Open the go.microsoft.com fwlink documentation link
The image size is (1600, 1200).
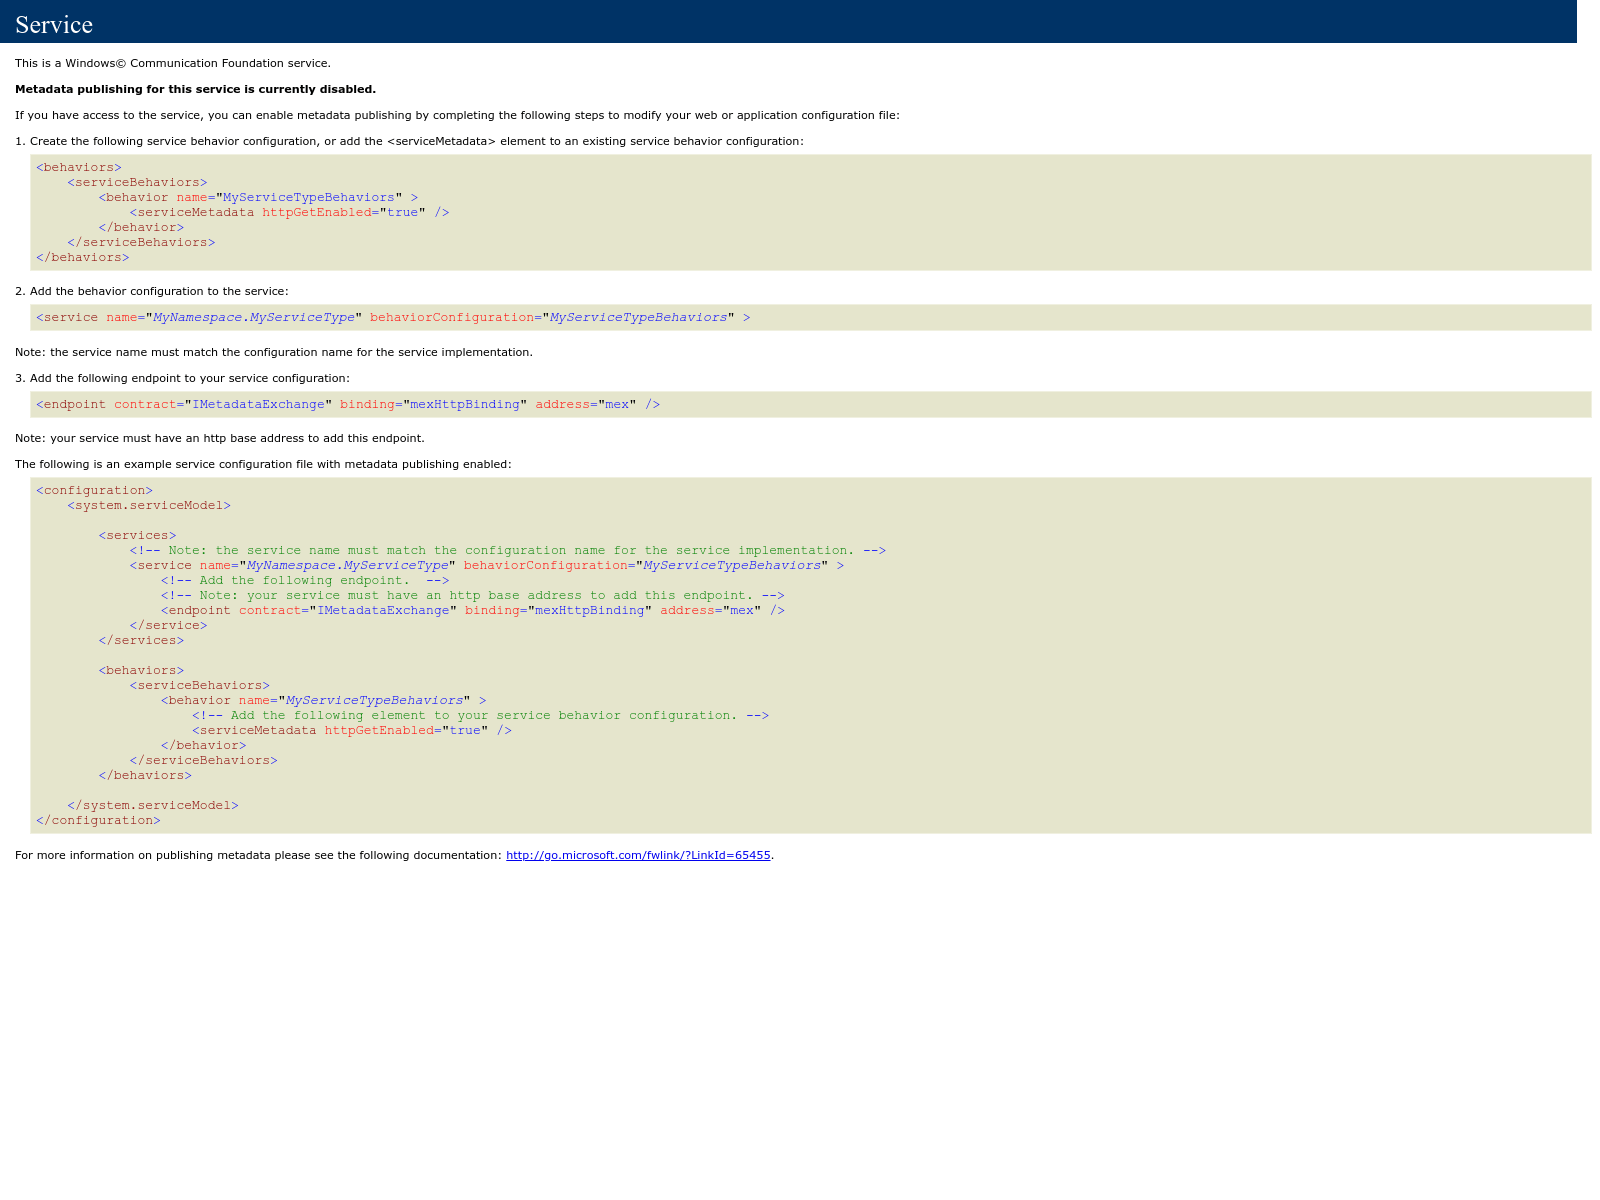638,855
